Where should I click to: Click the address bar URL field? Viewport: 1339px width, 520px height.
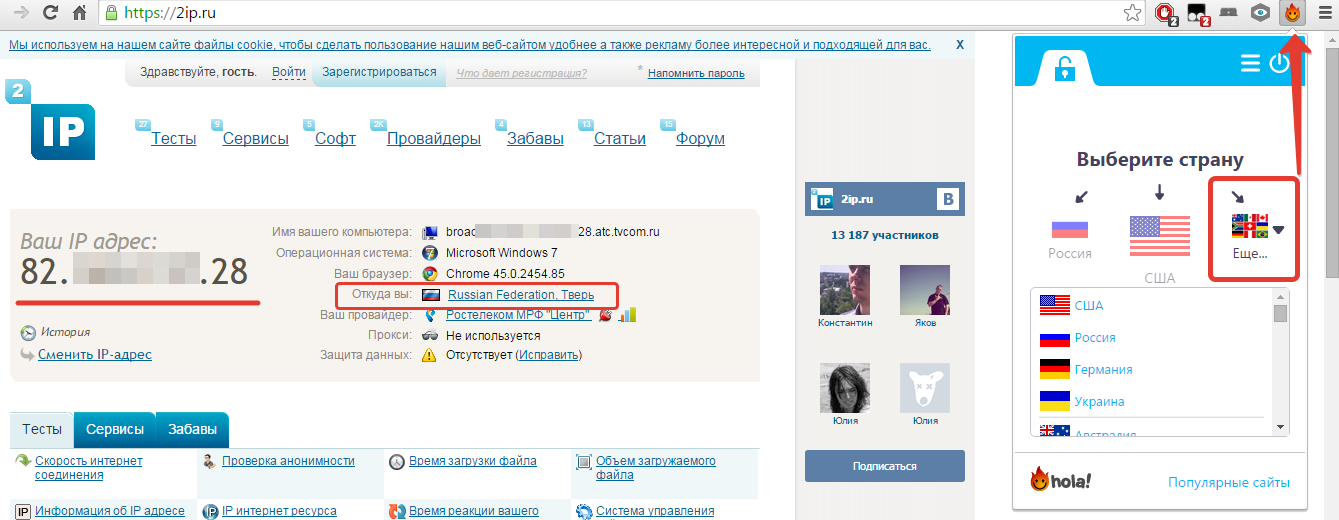click(x=620, y=13)
